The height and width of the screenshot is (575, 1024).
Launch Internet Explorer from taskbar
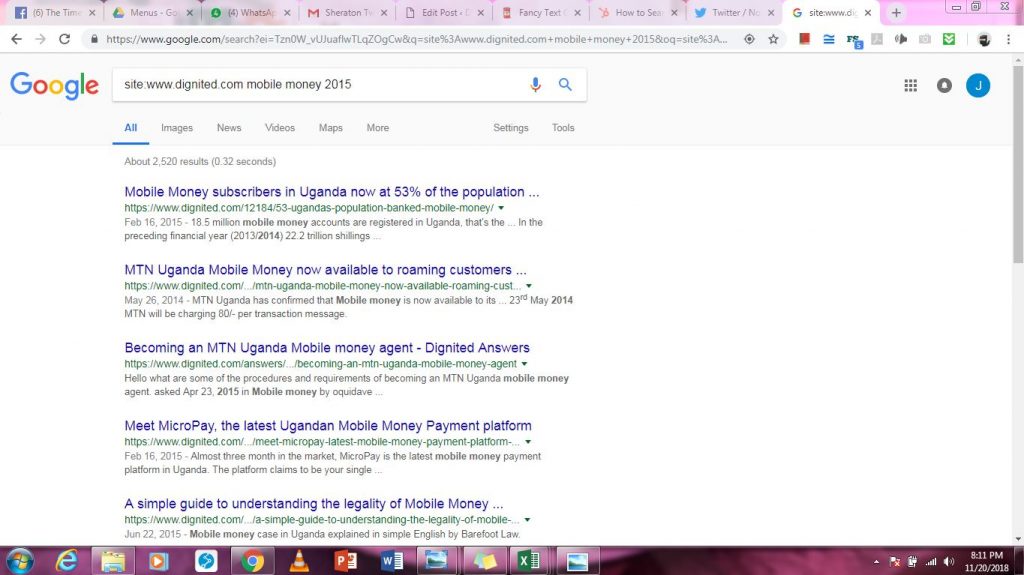click(66, 561)
